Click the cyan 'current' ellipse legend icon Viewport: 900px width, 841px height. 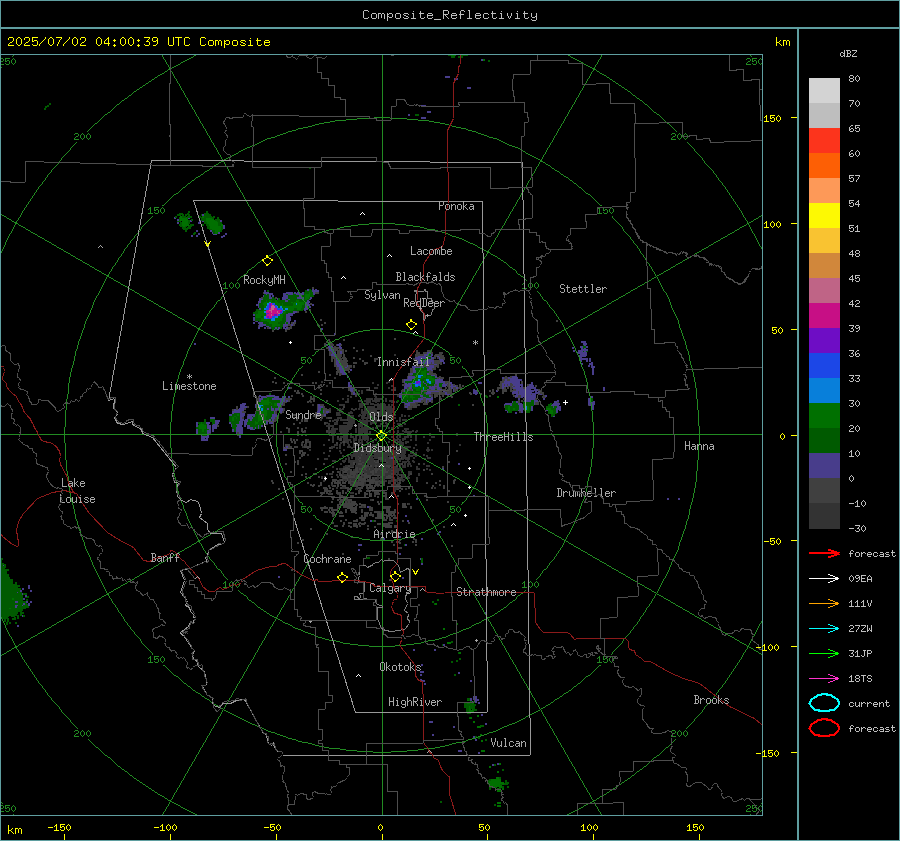click(x=824, y=703)
